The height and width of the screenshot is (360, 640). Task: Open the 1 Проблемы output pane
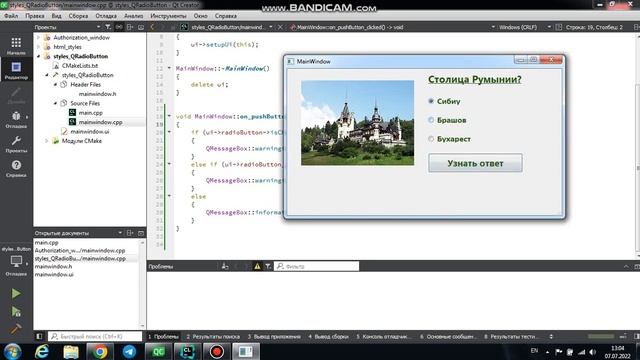point(163,336)
